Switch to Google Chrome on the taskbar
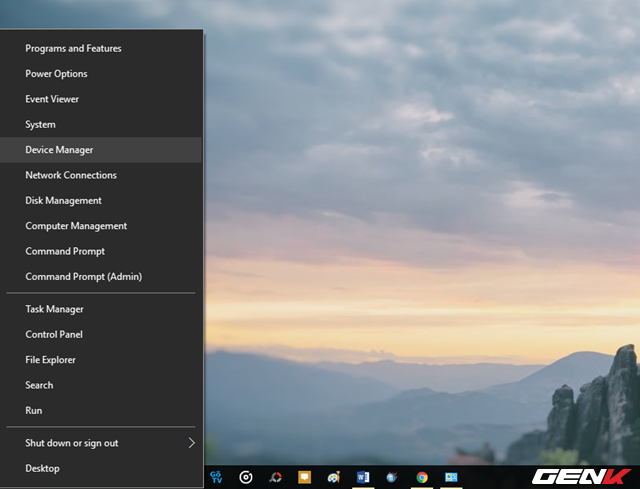The height and width of the screenshot is (489, 640). pos(422,477)
